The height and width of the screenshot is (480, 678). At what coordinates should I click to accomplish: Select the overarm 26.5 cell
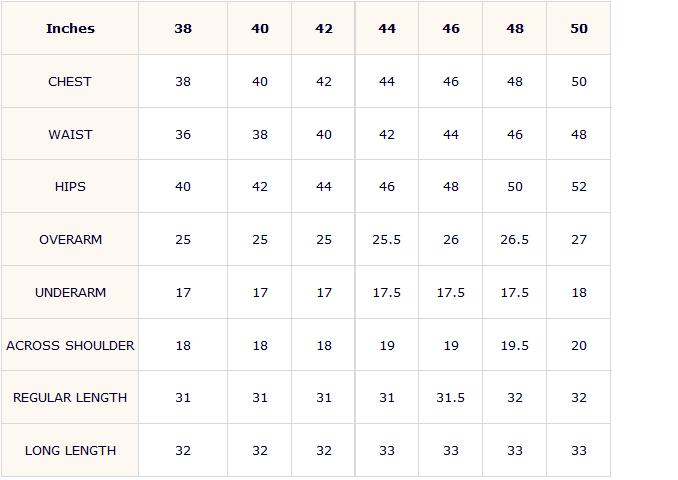point(515,239)
